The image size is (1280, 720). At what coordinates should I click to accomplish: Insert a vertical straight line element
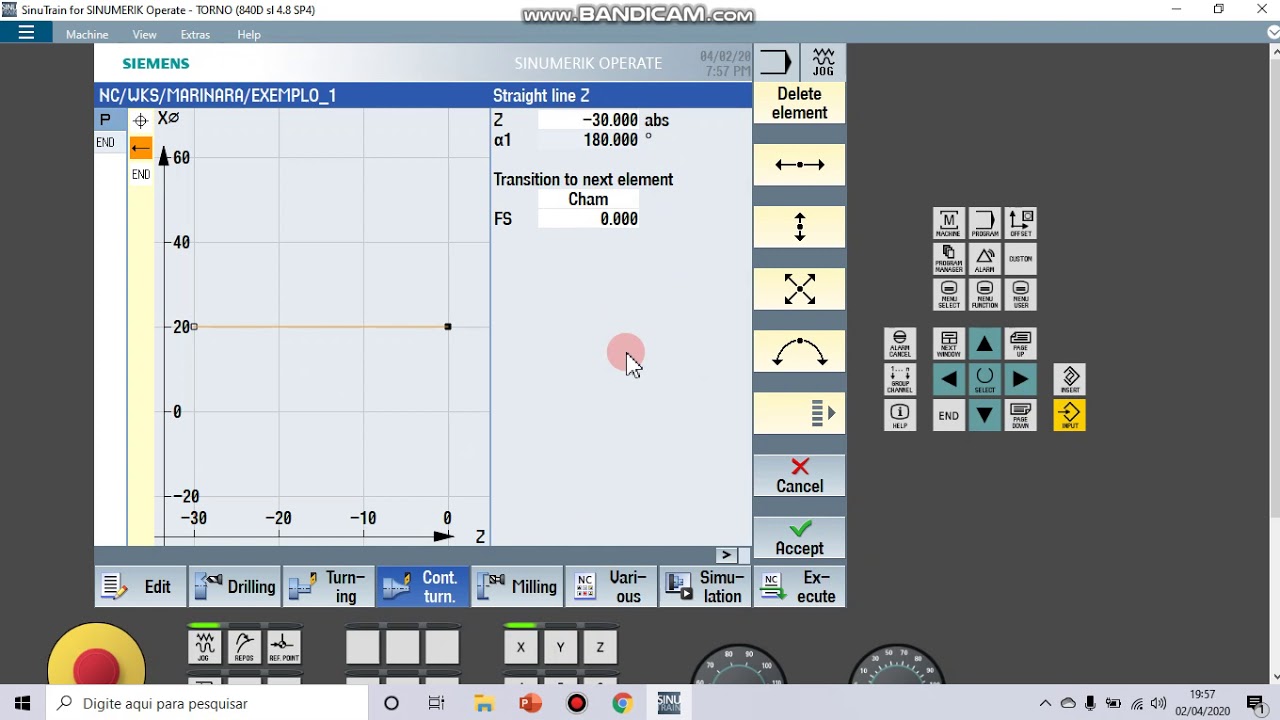tap(799, 227)
